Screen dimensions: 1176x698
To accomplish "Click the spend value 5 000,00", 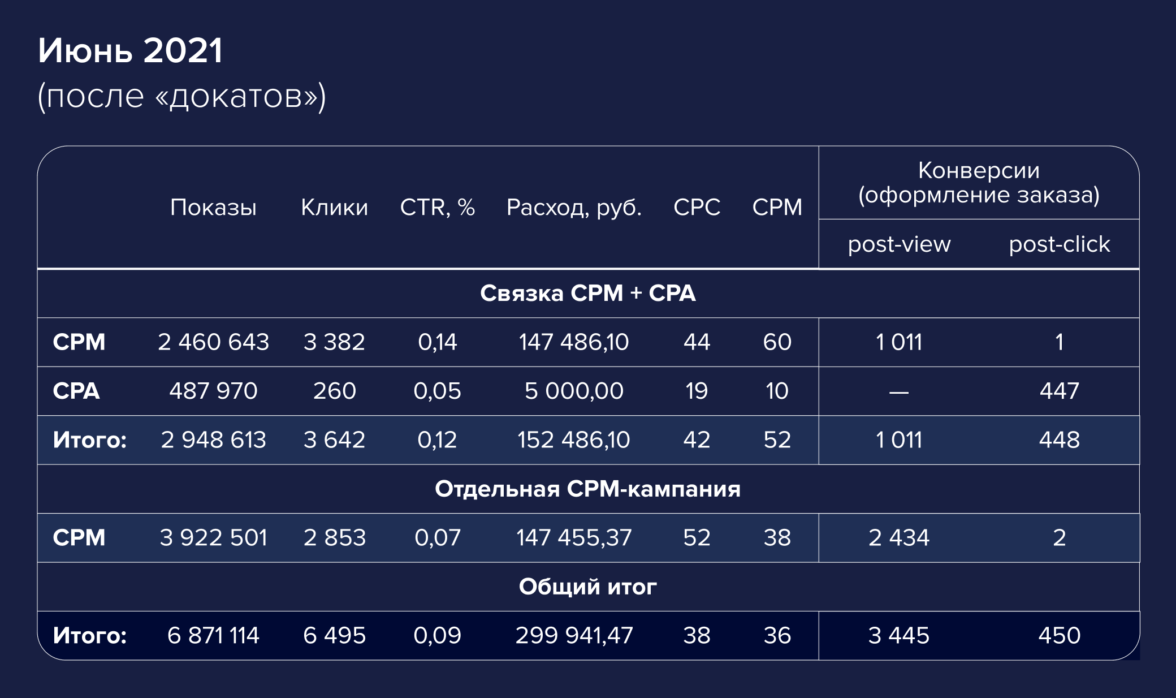I will click(574, 391).
